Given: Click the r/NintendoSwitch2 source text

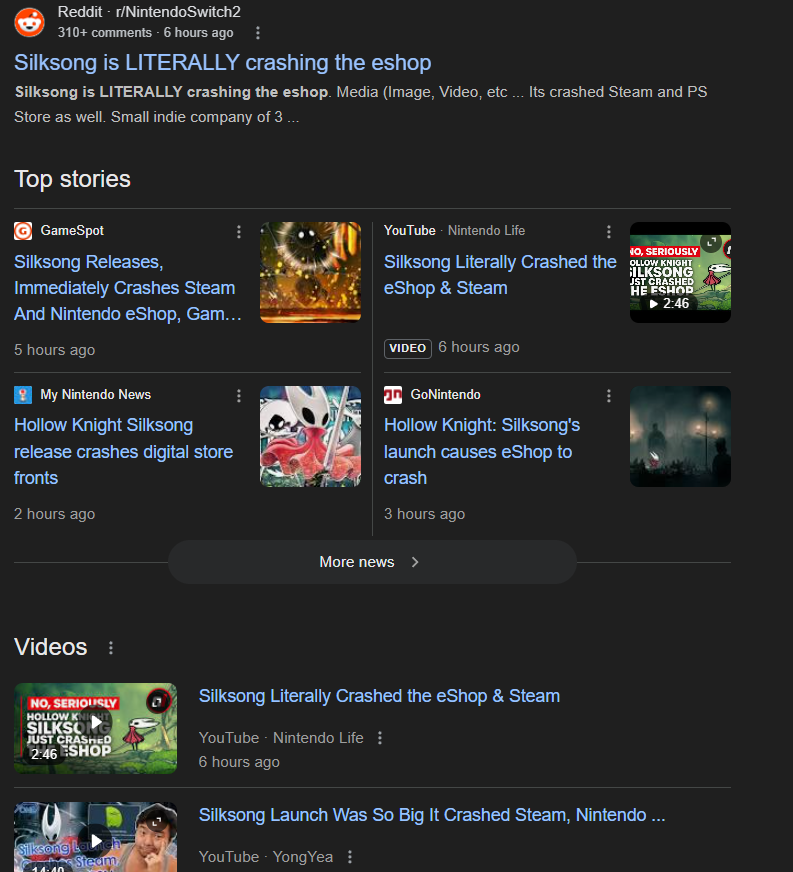Looking at the screenshot, I should (x=178, y=12).
